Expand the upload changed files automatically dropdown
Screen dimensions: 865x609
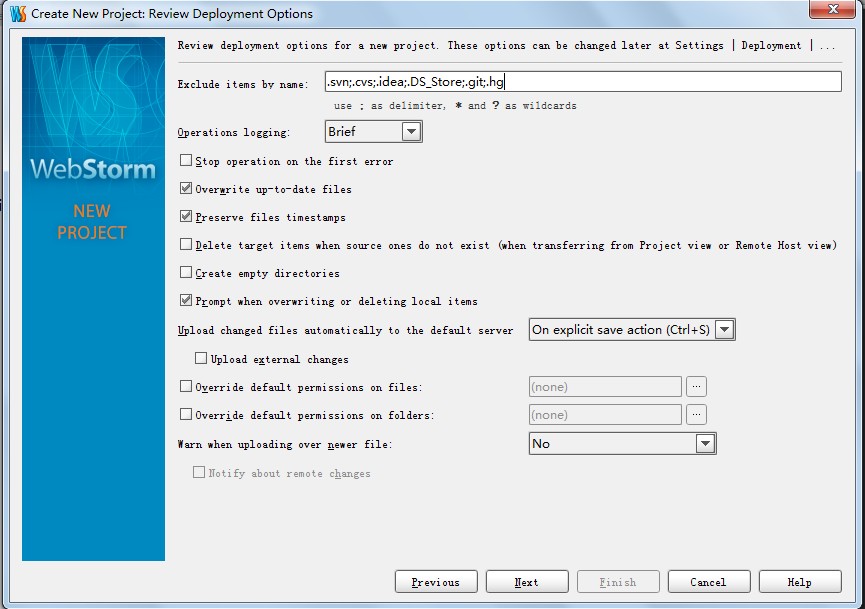pyautogui.click(x=632, y=330)
